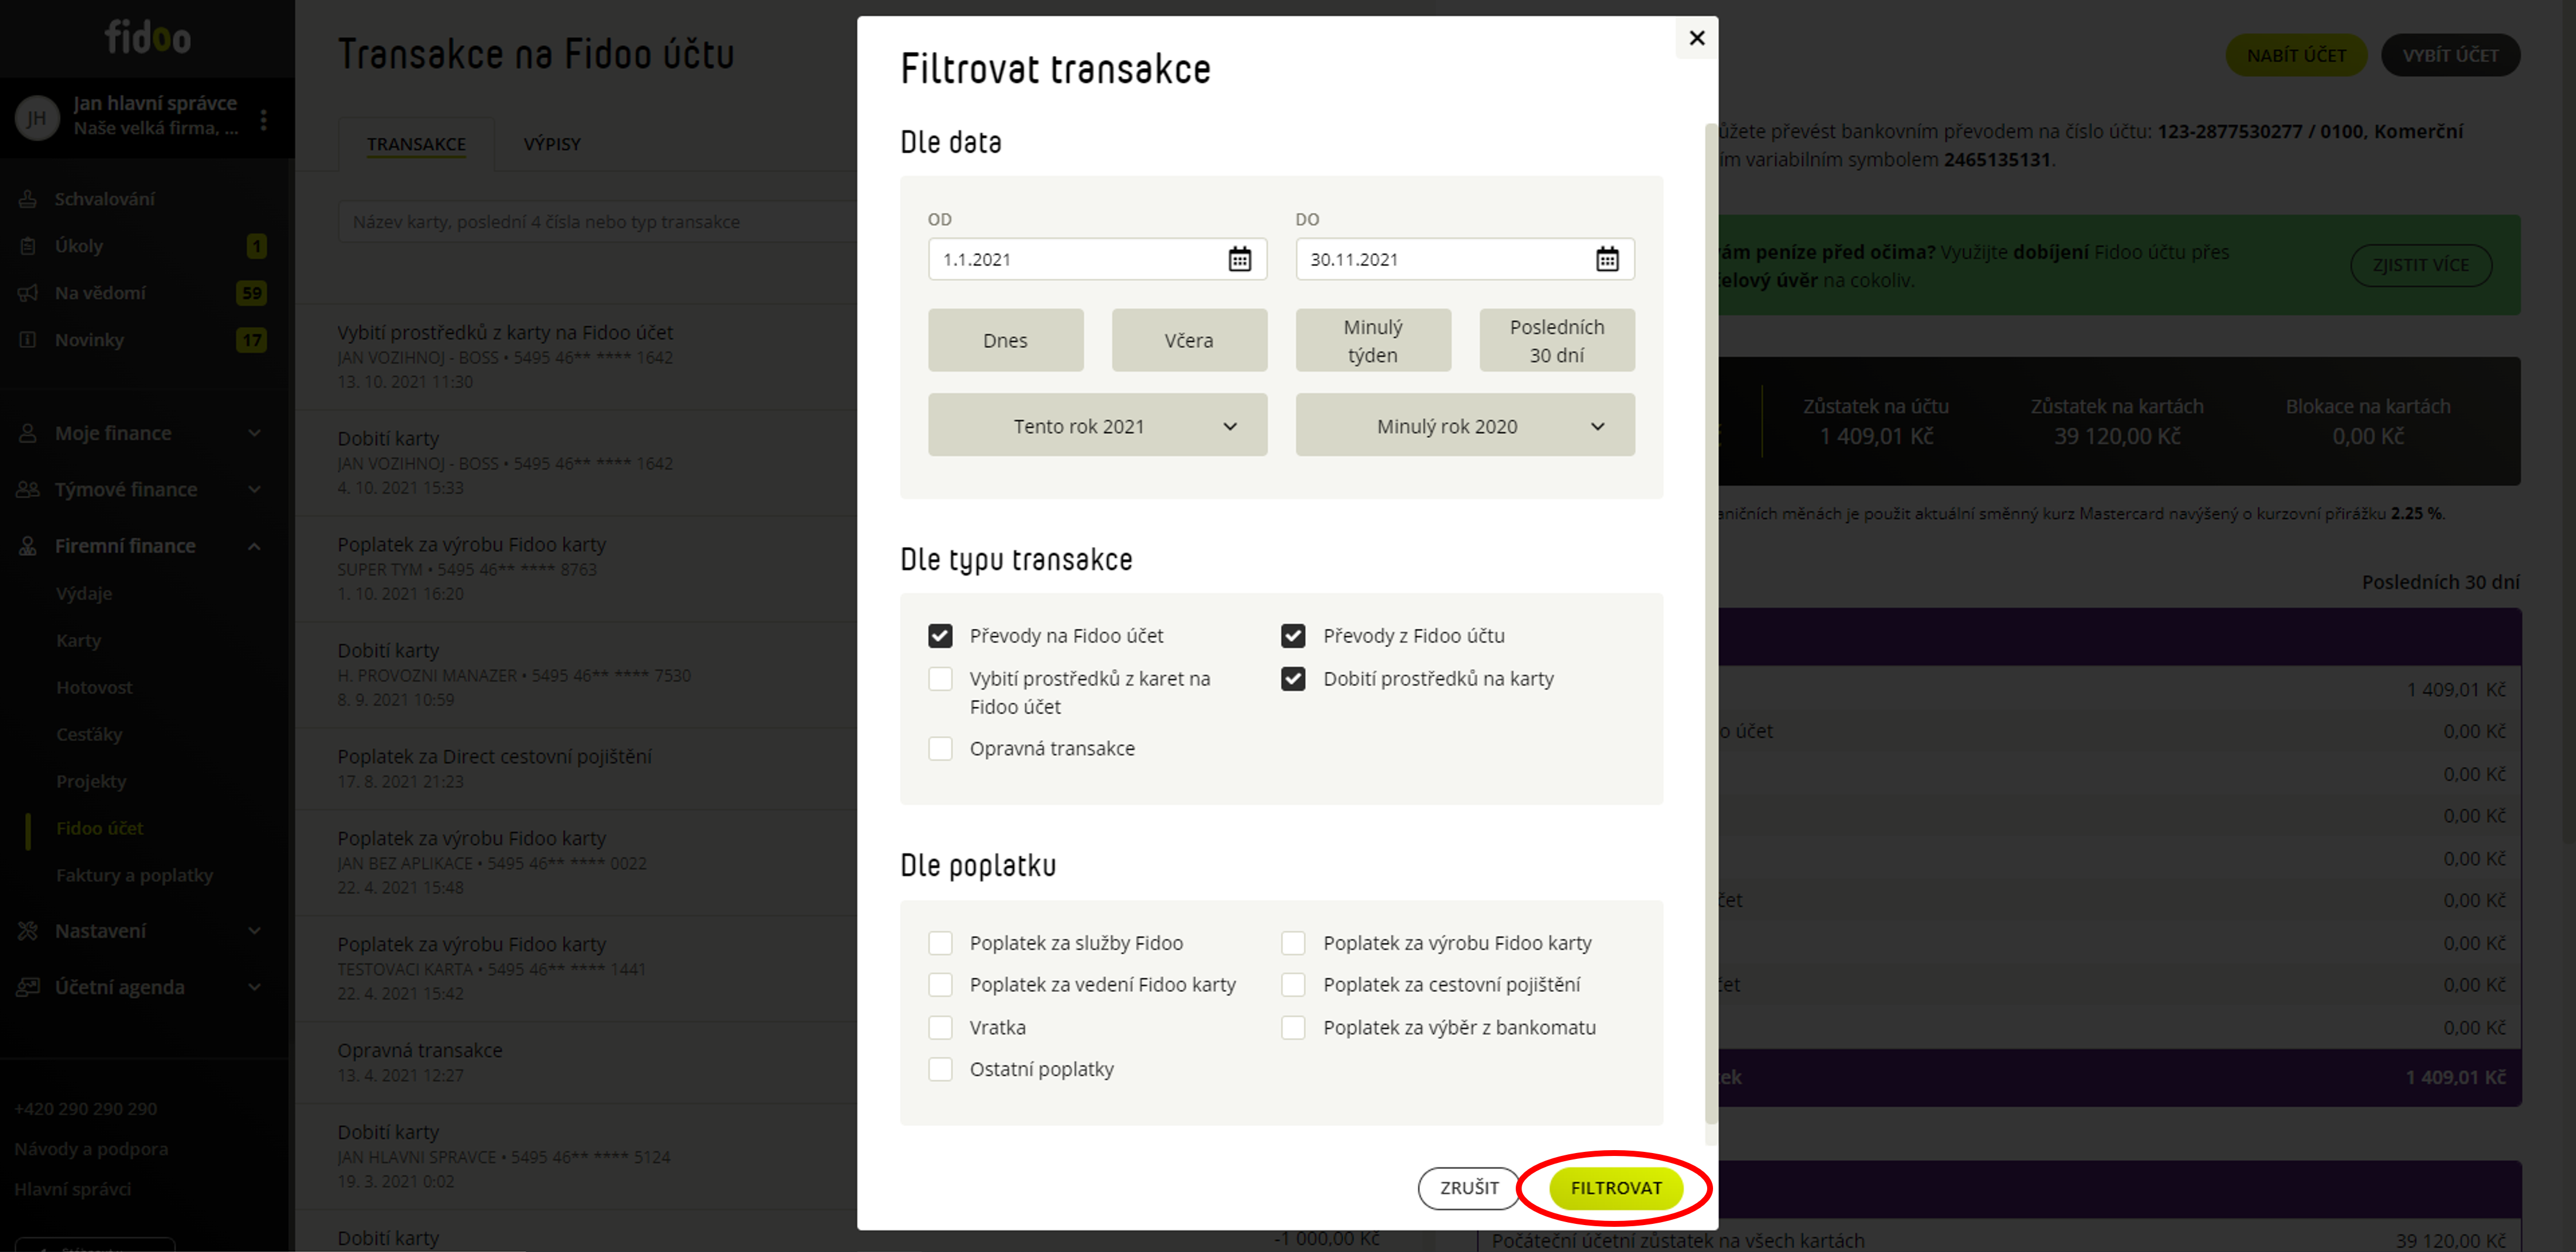The width and height of the screenshot is (2576, 1252).
Task: Click the Úkoly clipboard icon
Action: point(28,246)
